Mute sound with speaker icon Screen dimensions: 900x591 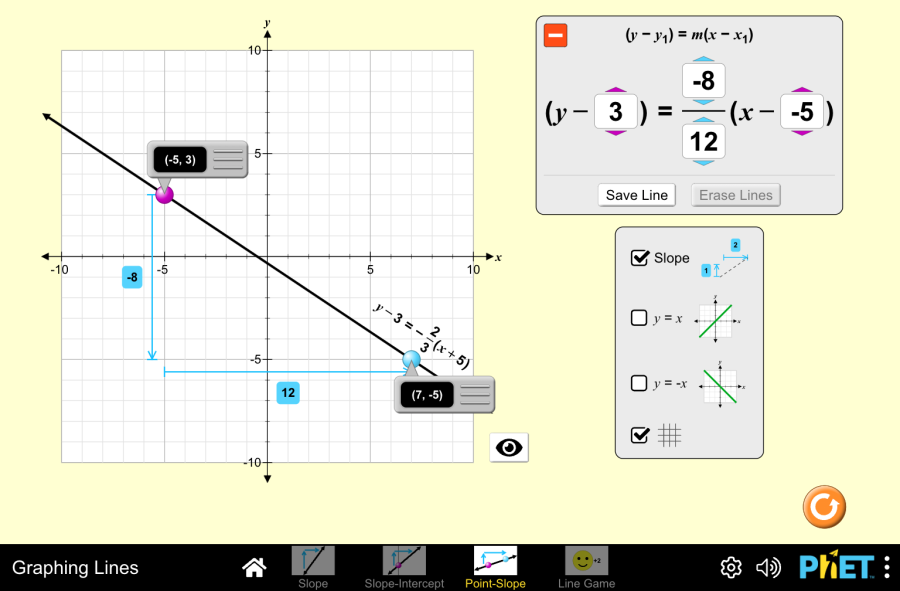tap(768, 568)
